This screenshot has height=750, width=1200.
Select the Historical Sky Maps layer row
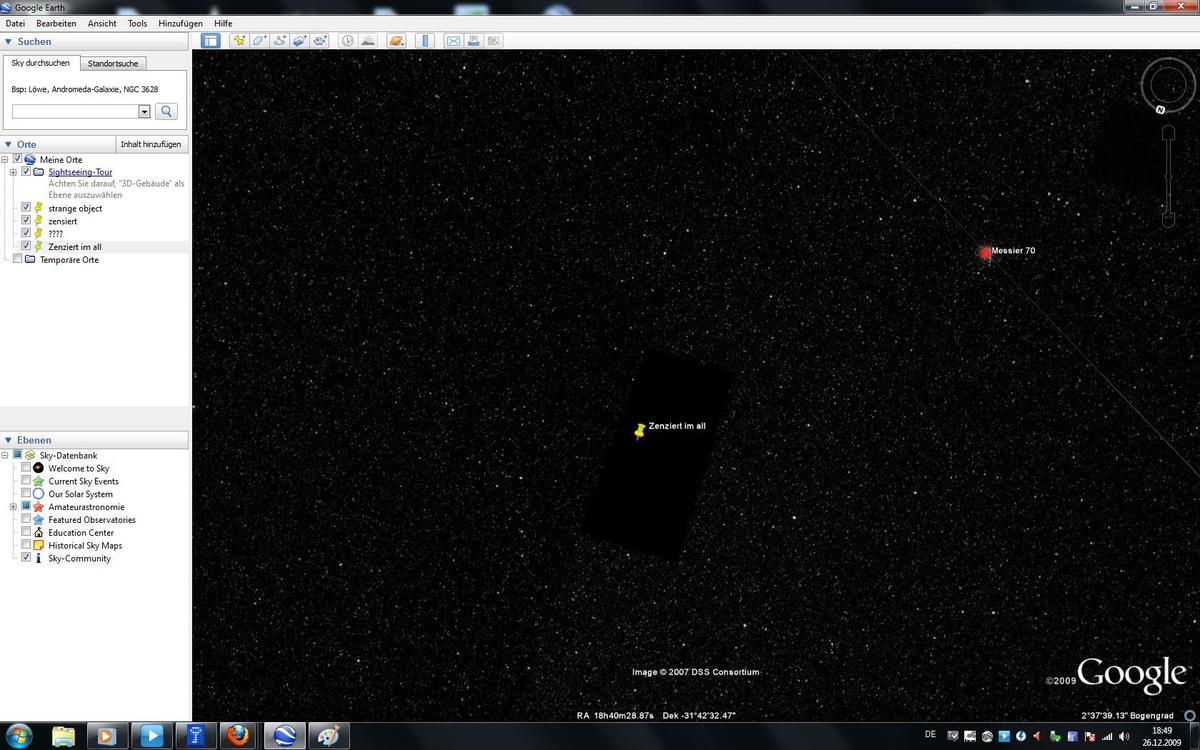[85, 545]
